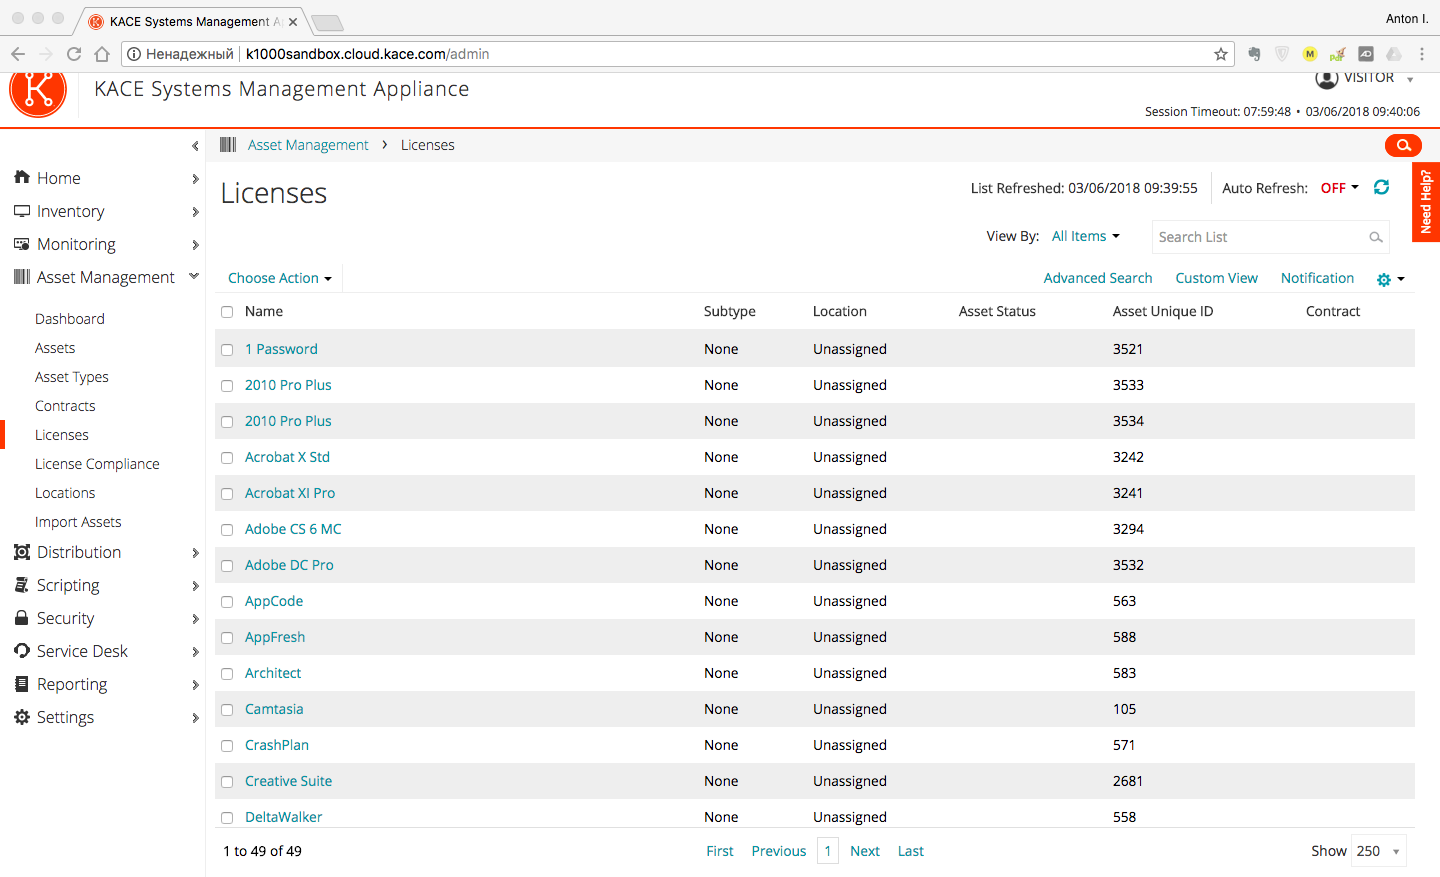Click the orange search button icon
Screen dimensions: 1440x877
pos(1403,145)
